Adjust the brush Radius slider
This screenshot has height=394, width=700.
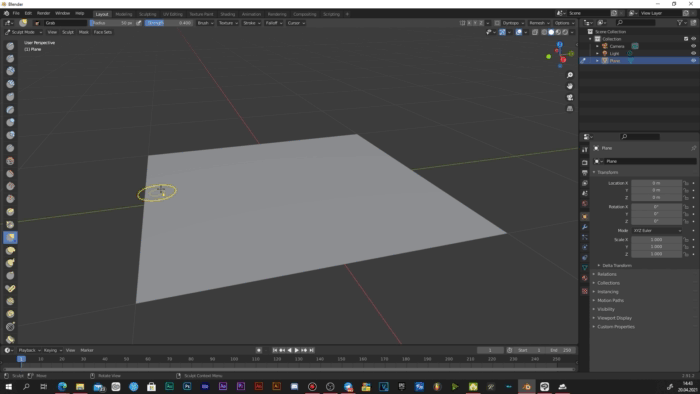point(112,23)
